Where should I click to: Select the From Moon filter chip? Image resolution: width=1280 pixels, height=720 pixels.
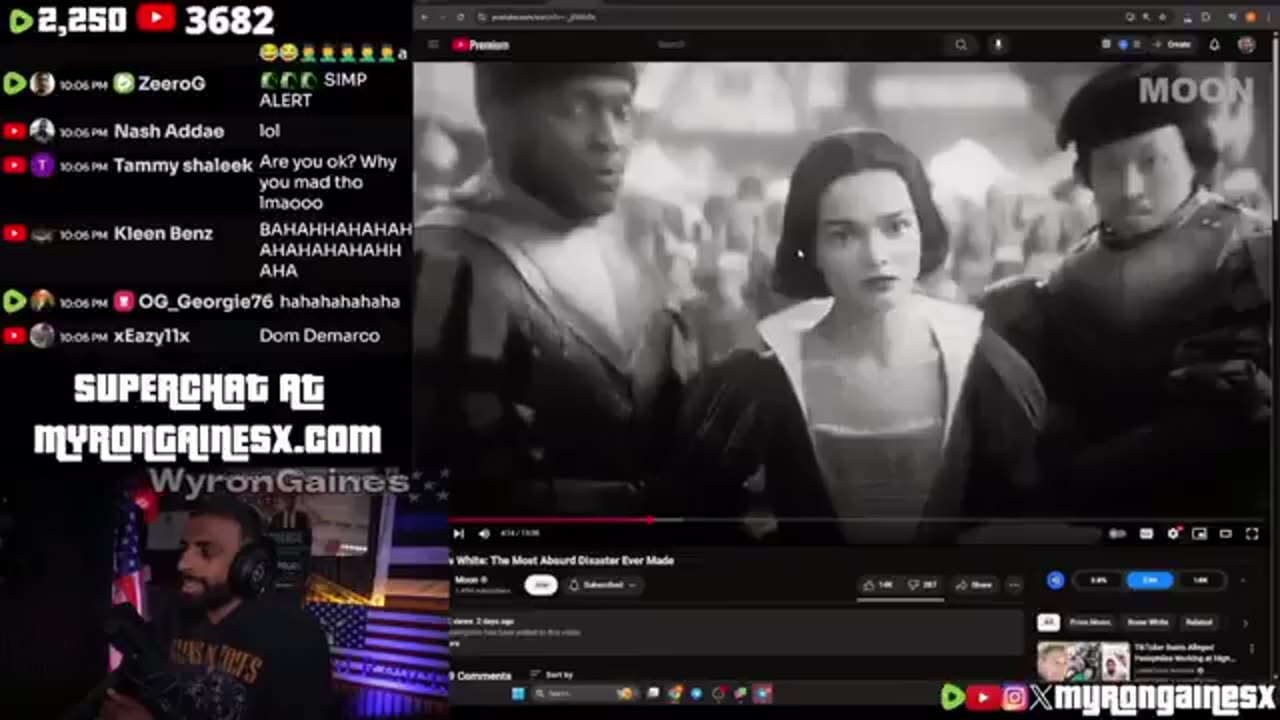[x=1090, y=622]
